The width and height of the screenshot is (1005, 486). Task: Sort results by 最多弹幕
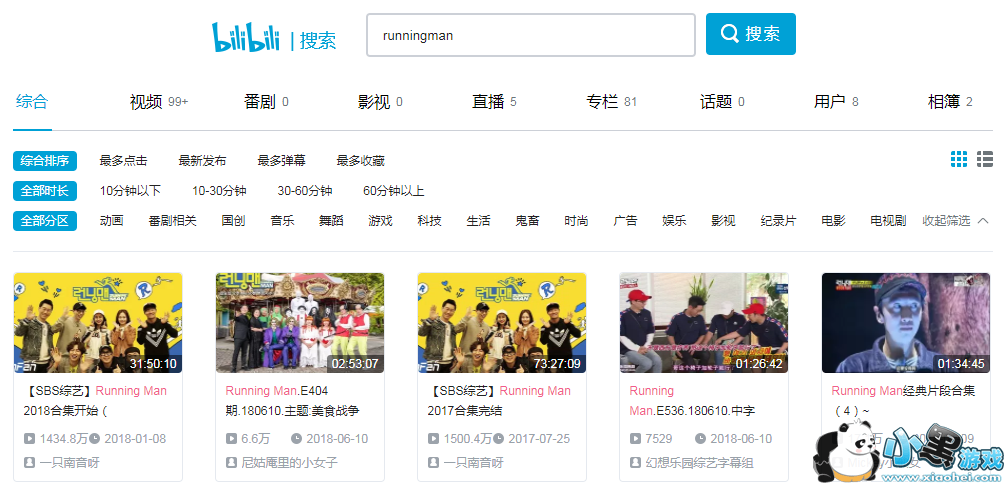coord(281,161)
